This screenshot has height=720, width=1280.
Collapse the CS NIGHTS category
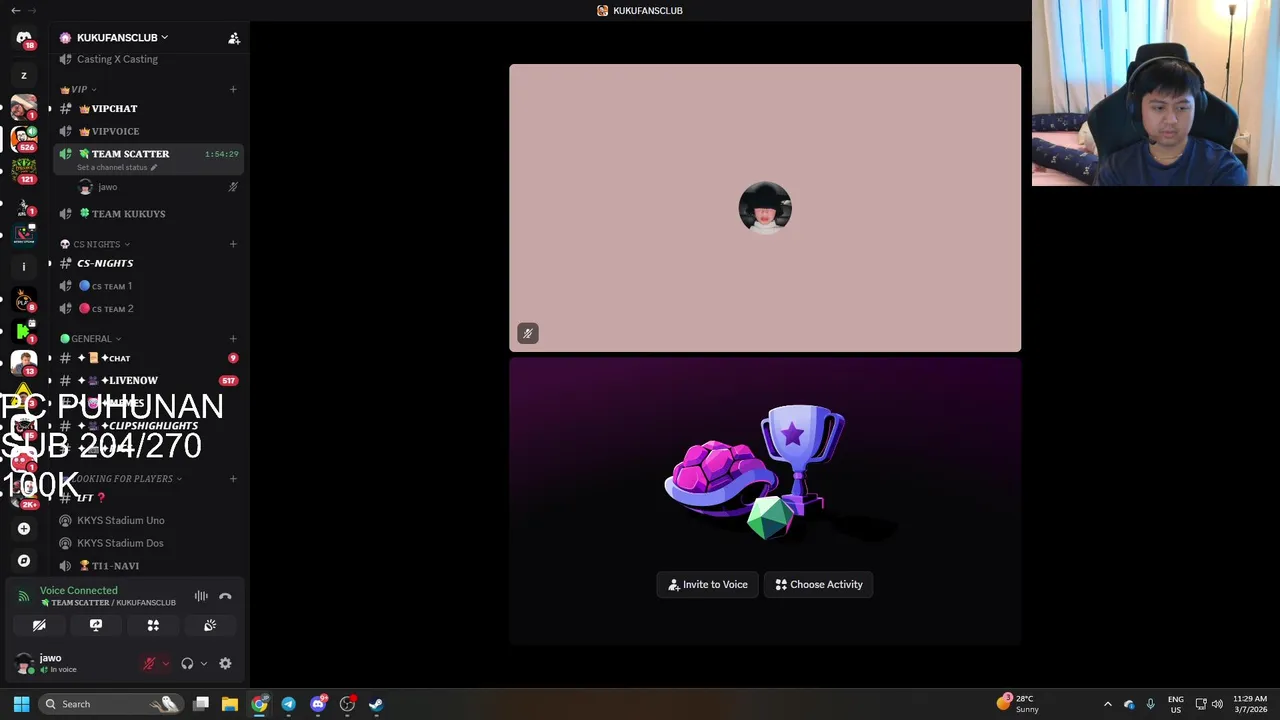point(95,244)
